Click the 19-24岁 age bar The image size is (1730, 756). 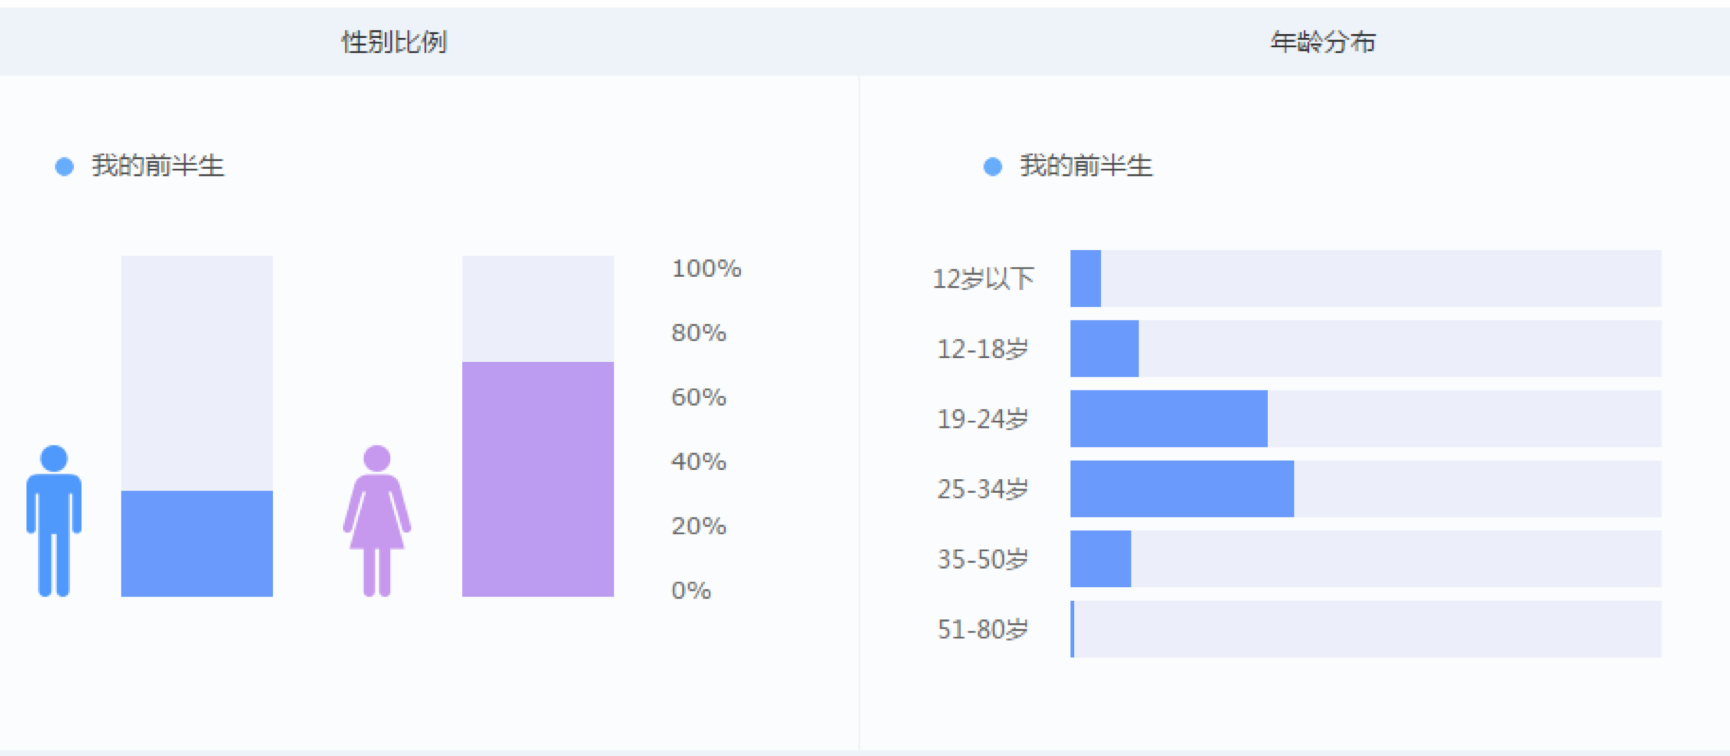click(1168, 419)
